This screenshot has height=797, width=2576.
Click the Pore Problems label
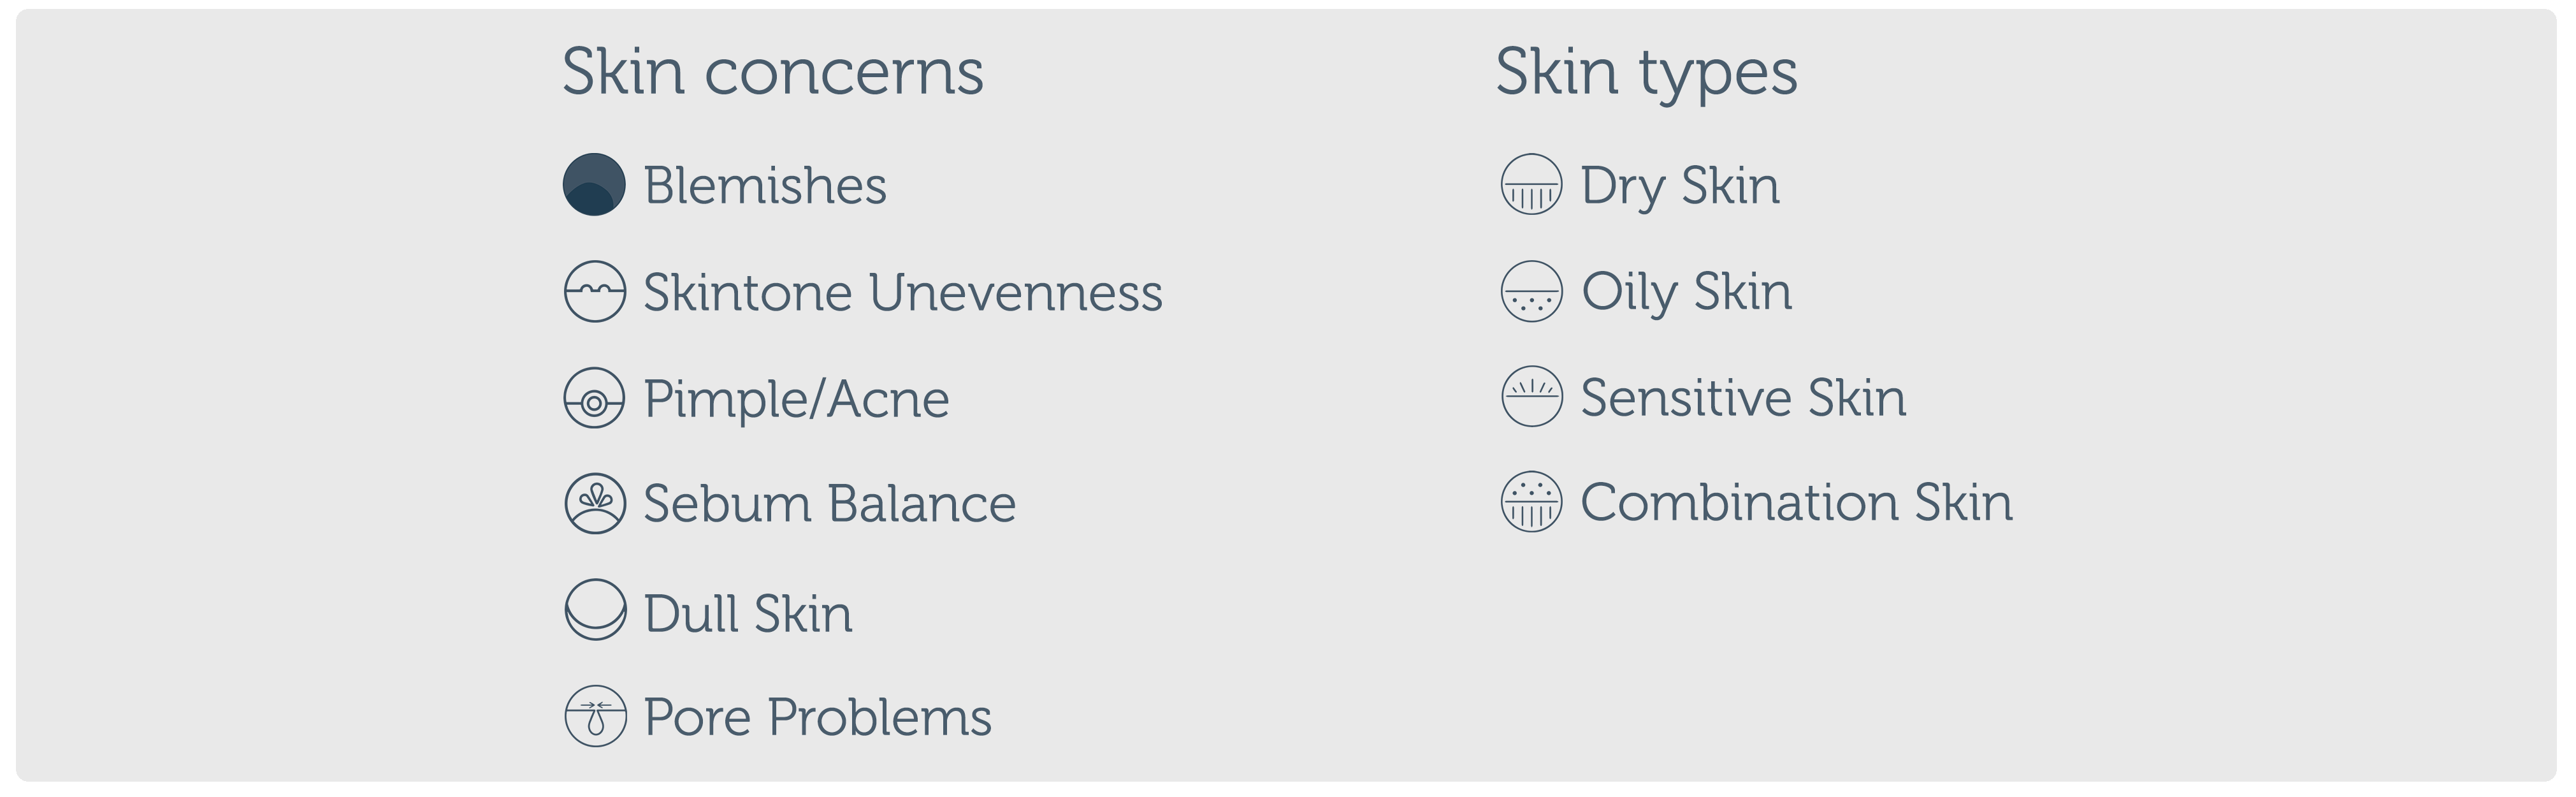coord(817,718)
